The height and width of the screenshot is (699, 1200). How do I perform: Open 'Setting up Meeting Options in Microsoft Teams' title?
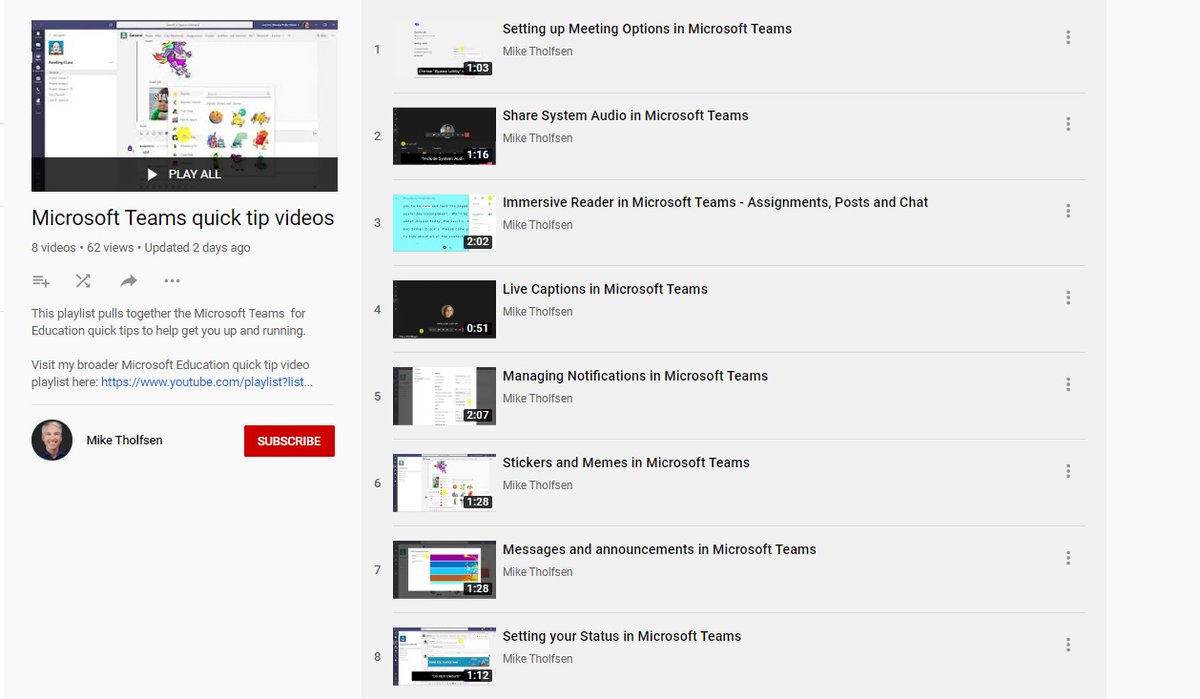pyautogui.click(x=647, y=29)
